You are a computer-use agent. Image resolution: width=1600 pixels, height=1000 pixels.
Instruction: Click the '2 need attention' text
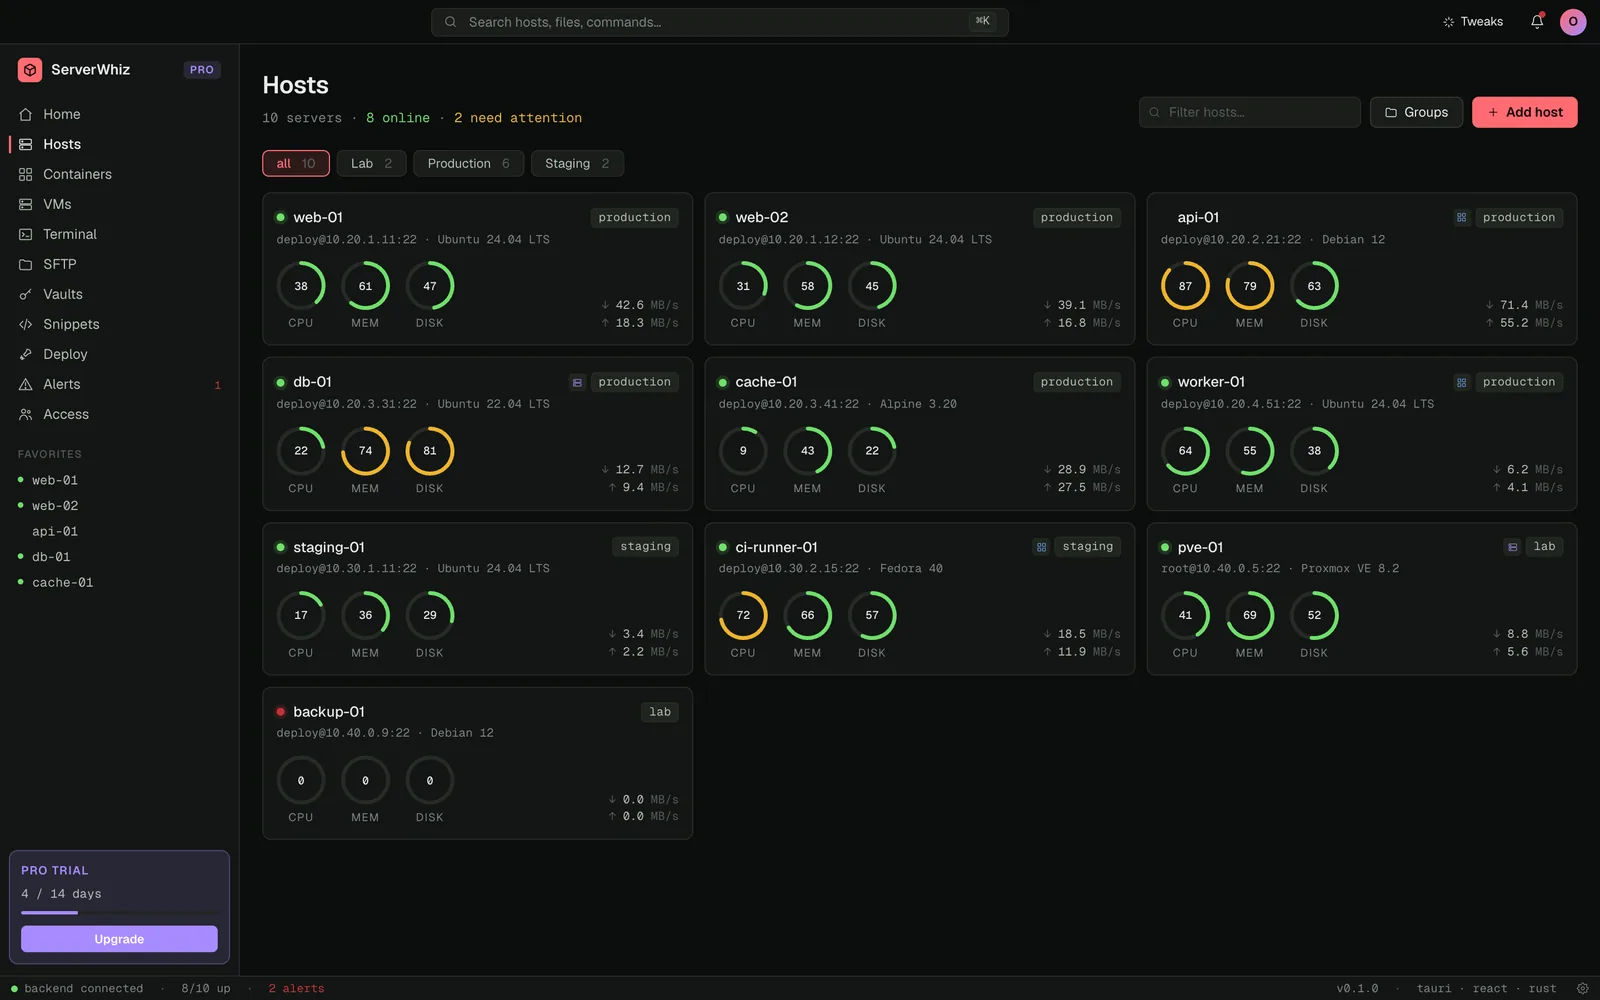pos(518,118)
